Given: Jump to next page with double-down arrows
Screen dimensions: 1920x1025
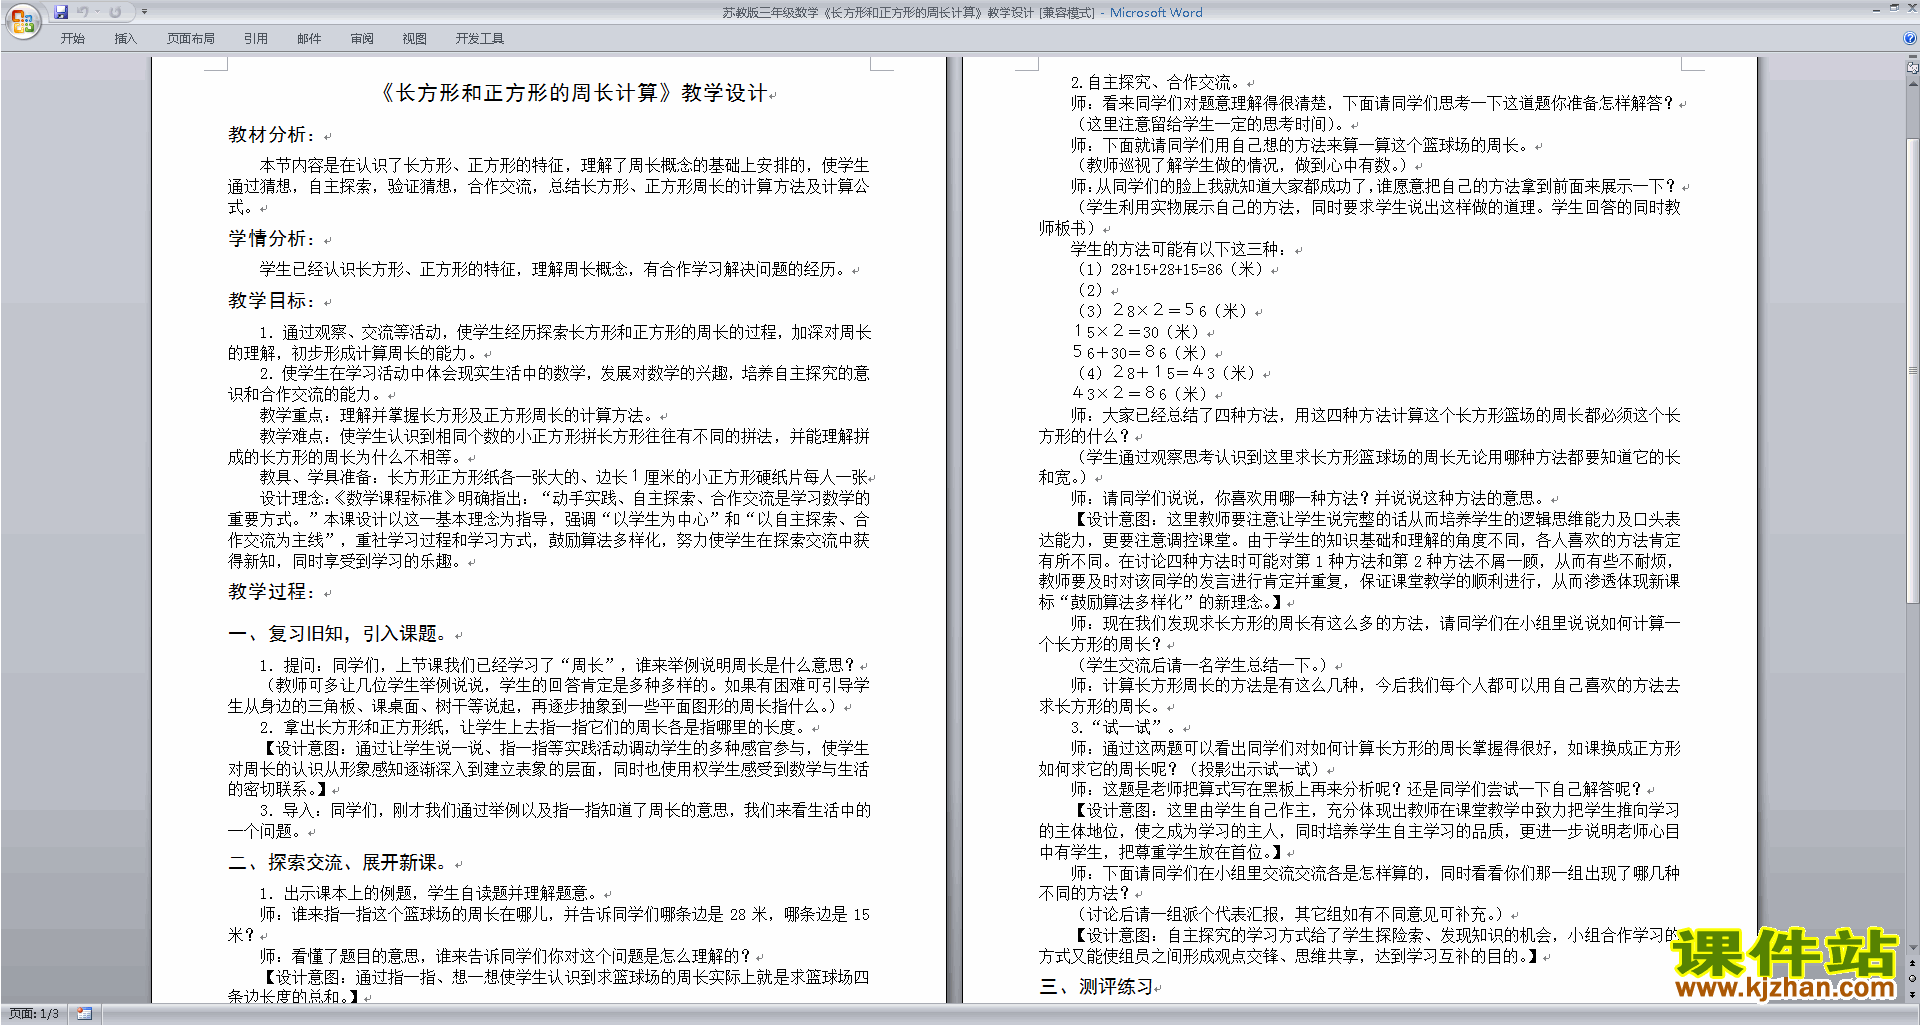Looking at the screenshot, I should [1913, 994].
